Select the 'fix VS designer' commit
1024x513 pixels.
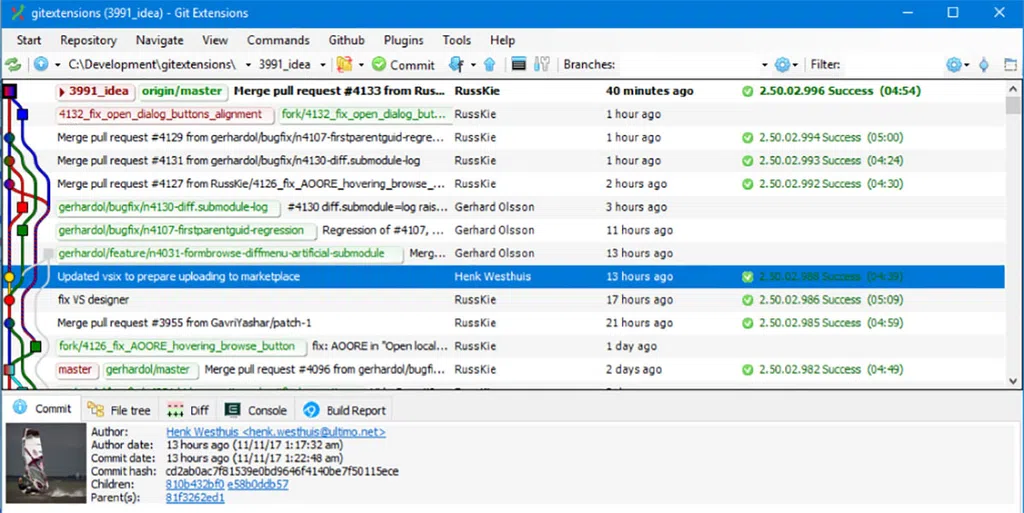[93, 300]
